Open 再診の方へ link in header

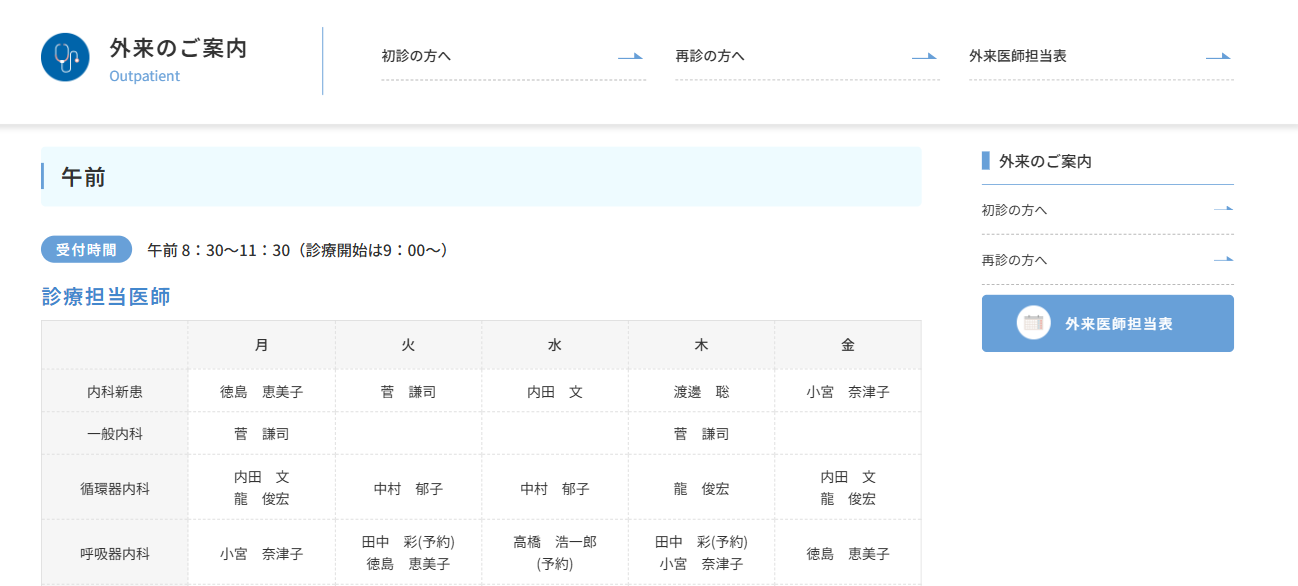807,56
